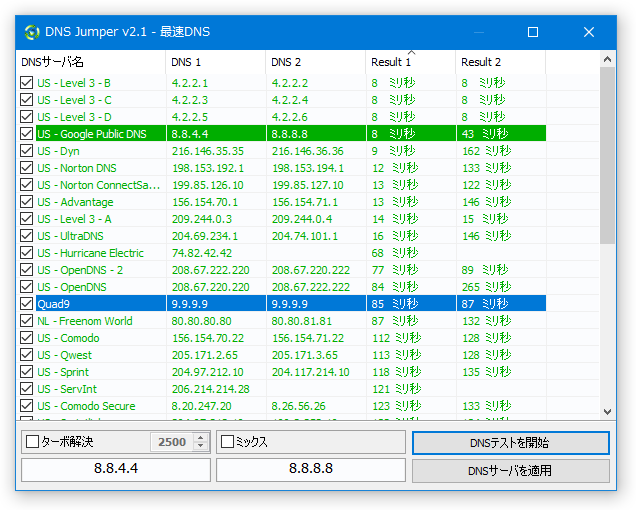Click the 8.8.8.8 secondary DNS field

tap(311, 469)
